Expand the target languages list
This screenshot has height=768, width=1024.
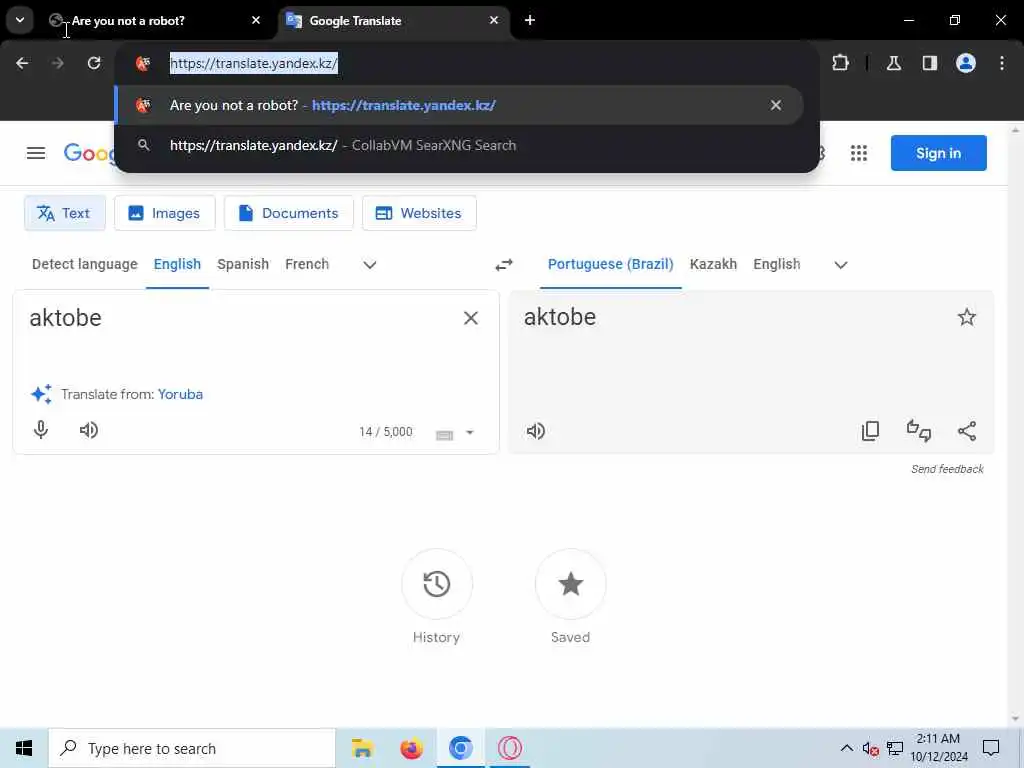click(840, 264)
